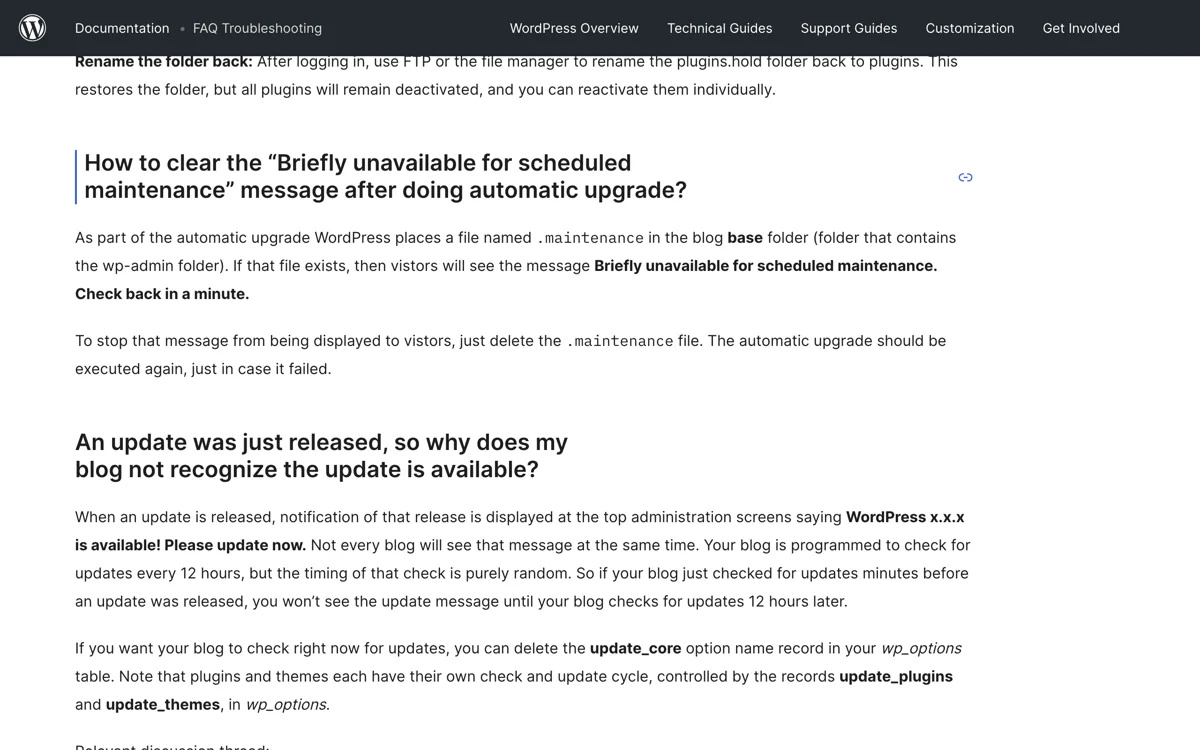Copy link to maintenance heading anchor icon
The height and width of the screenshot is (750, 1200).
[x=965, y=177]
